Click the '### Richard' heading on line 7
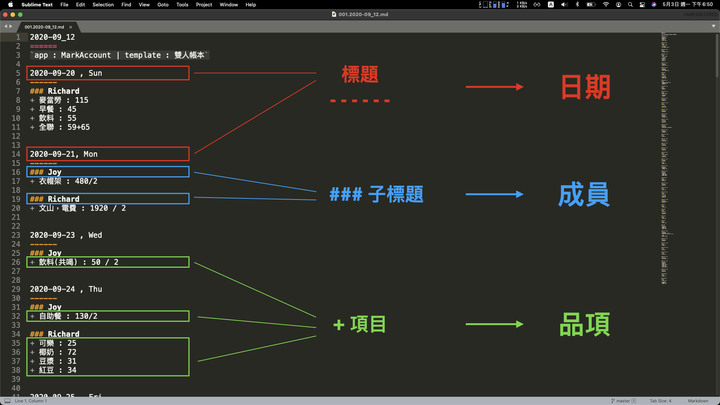This screenshot has height=405, width=720. (55, 91)
